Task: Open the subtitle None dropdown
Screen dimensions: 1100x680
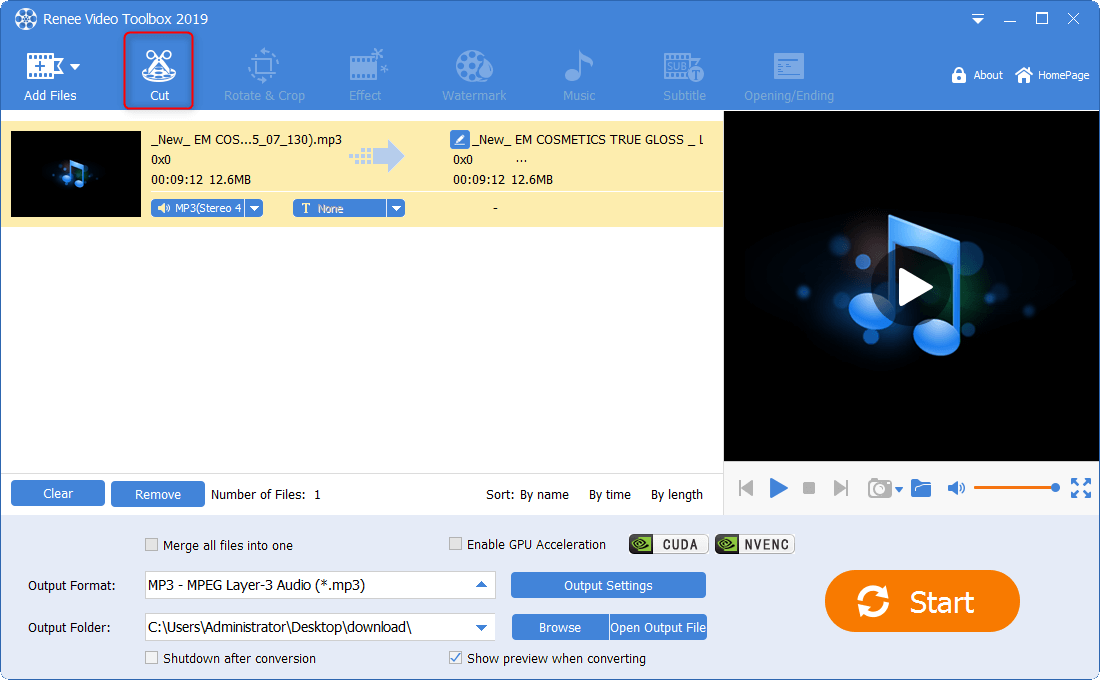Action: [x=396, y=208]
